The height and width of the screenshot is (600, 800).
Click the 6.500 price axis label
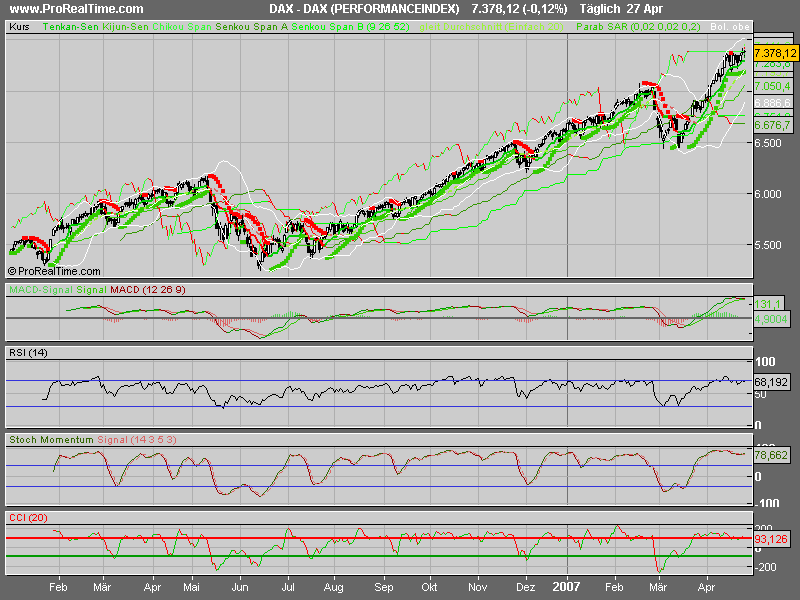(x=768, y=143)
